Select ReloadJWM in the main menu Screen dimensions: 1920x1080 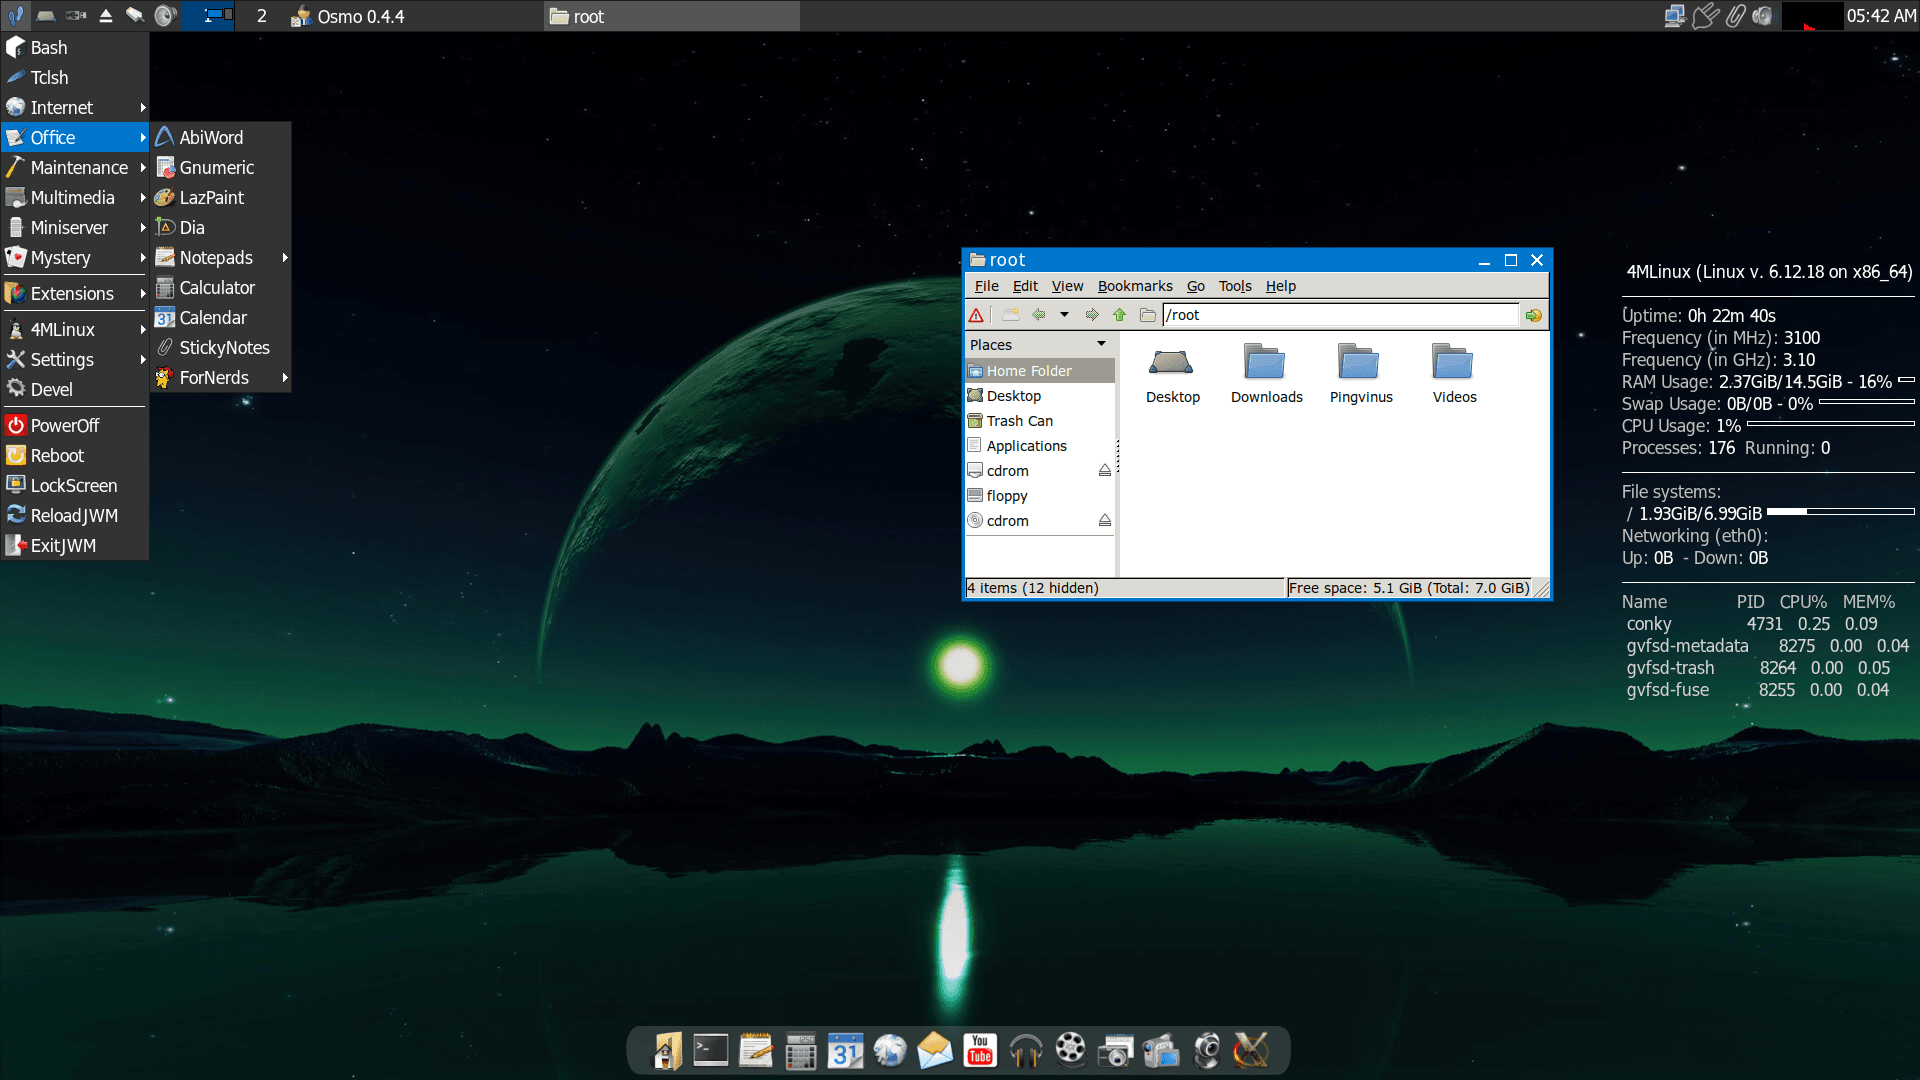tap(75, 515)
